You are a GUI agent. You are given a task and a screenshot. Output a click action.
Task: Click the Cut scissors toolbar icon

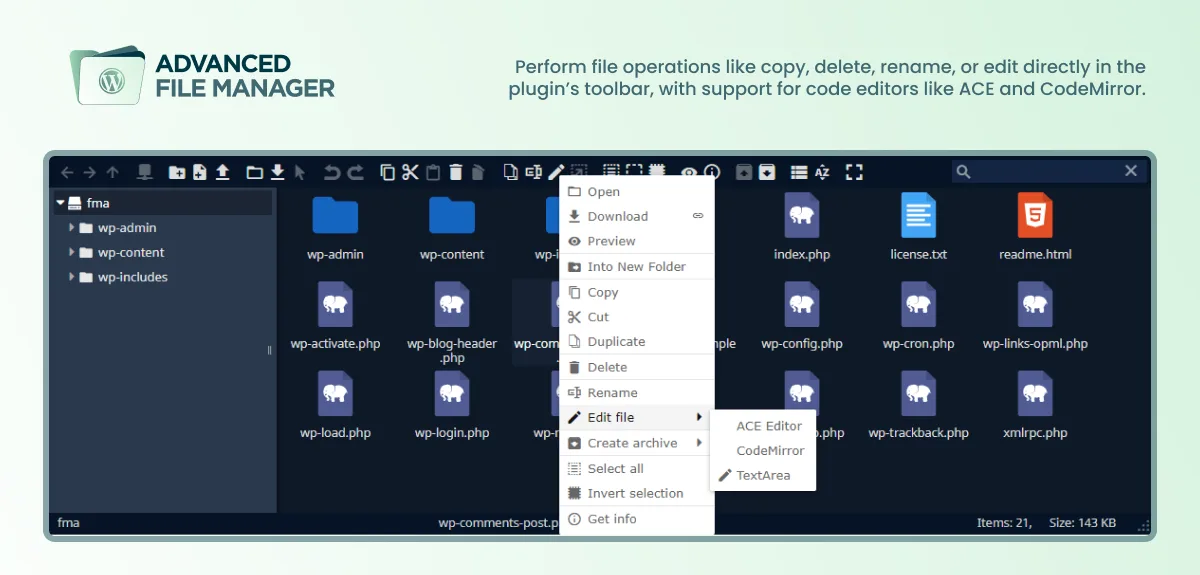pos(410,172)
